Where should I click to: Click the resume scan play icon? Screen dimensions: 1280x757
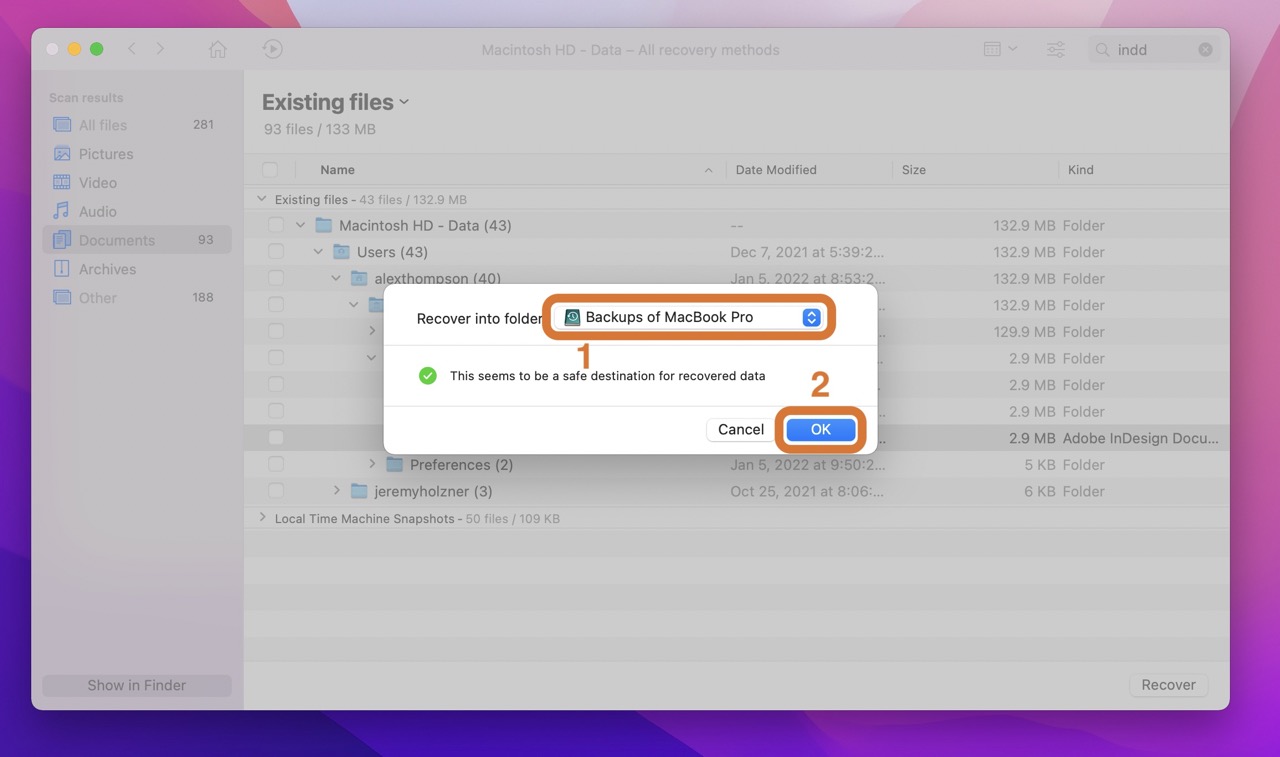click(272, 49)
